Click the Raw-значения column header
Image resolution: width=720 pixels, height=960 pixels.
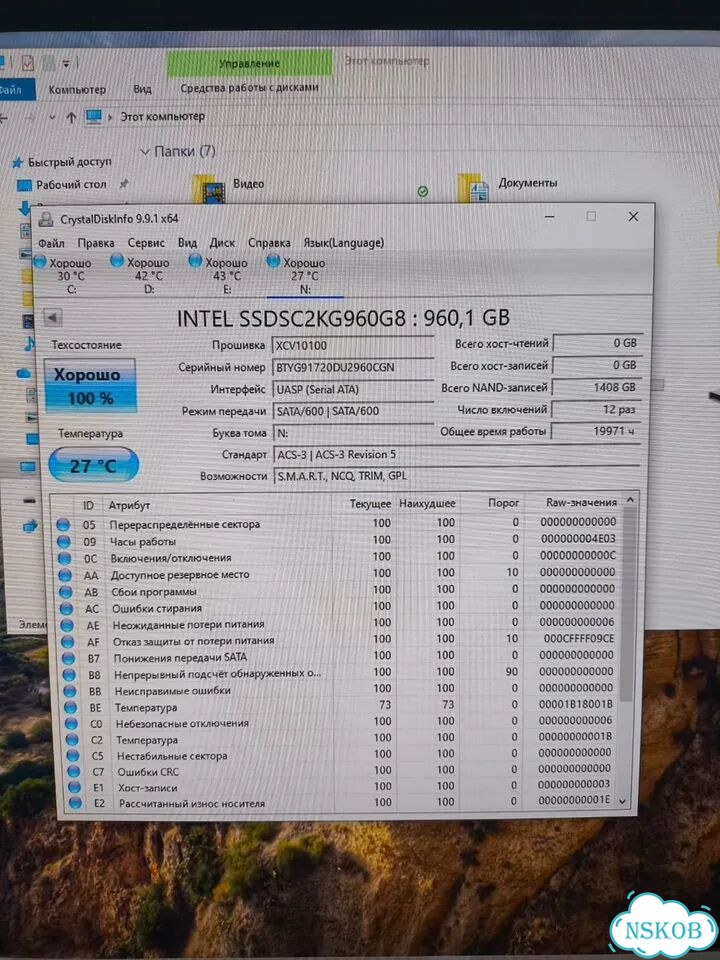coord(581,502)
